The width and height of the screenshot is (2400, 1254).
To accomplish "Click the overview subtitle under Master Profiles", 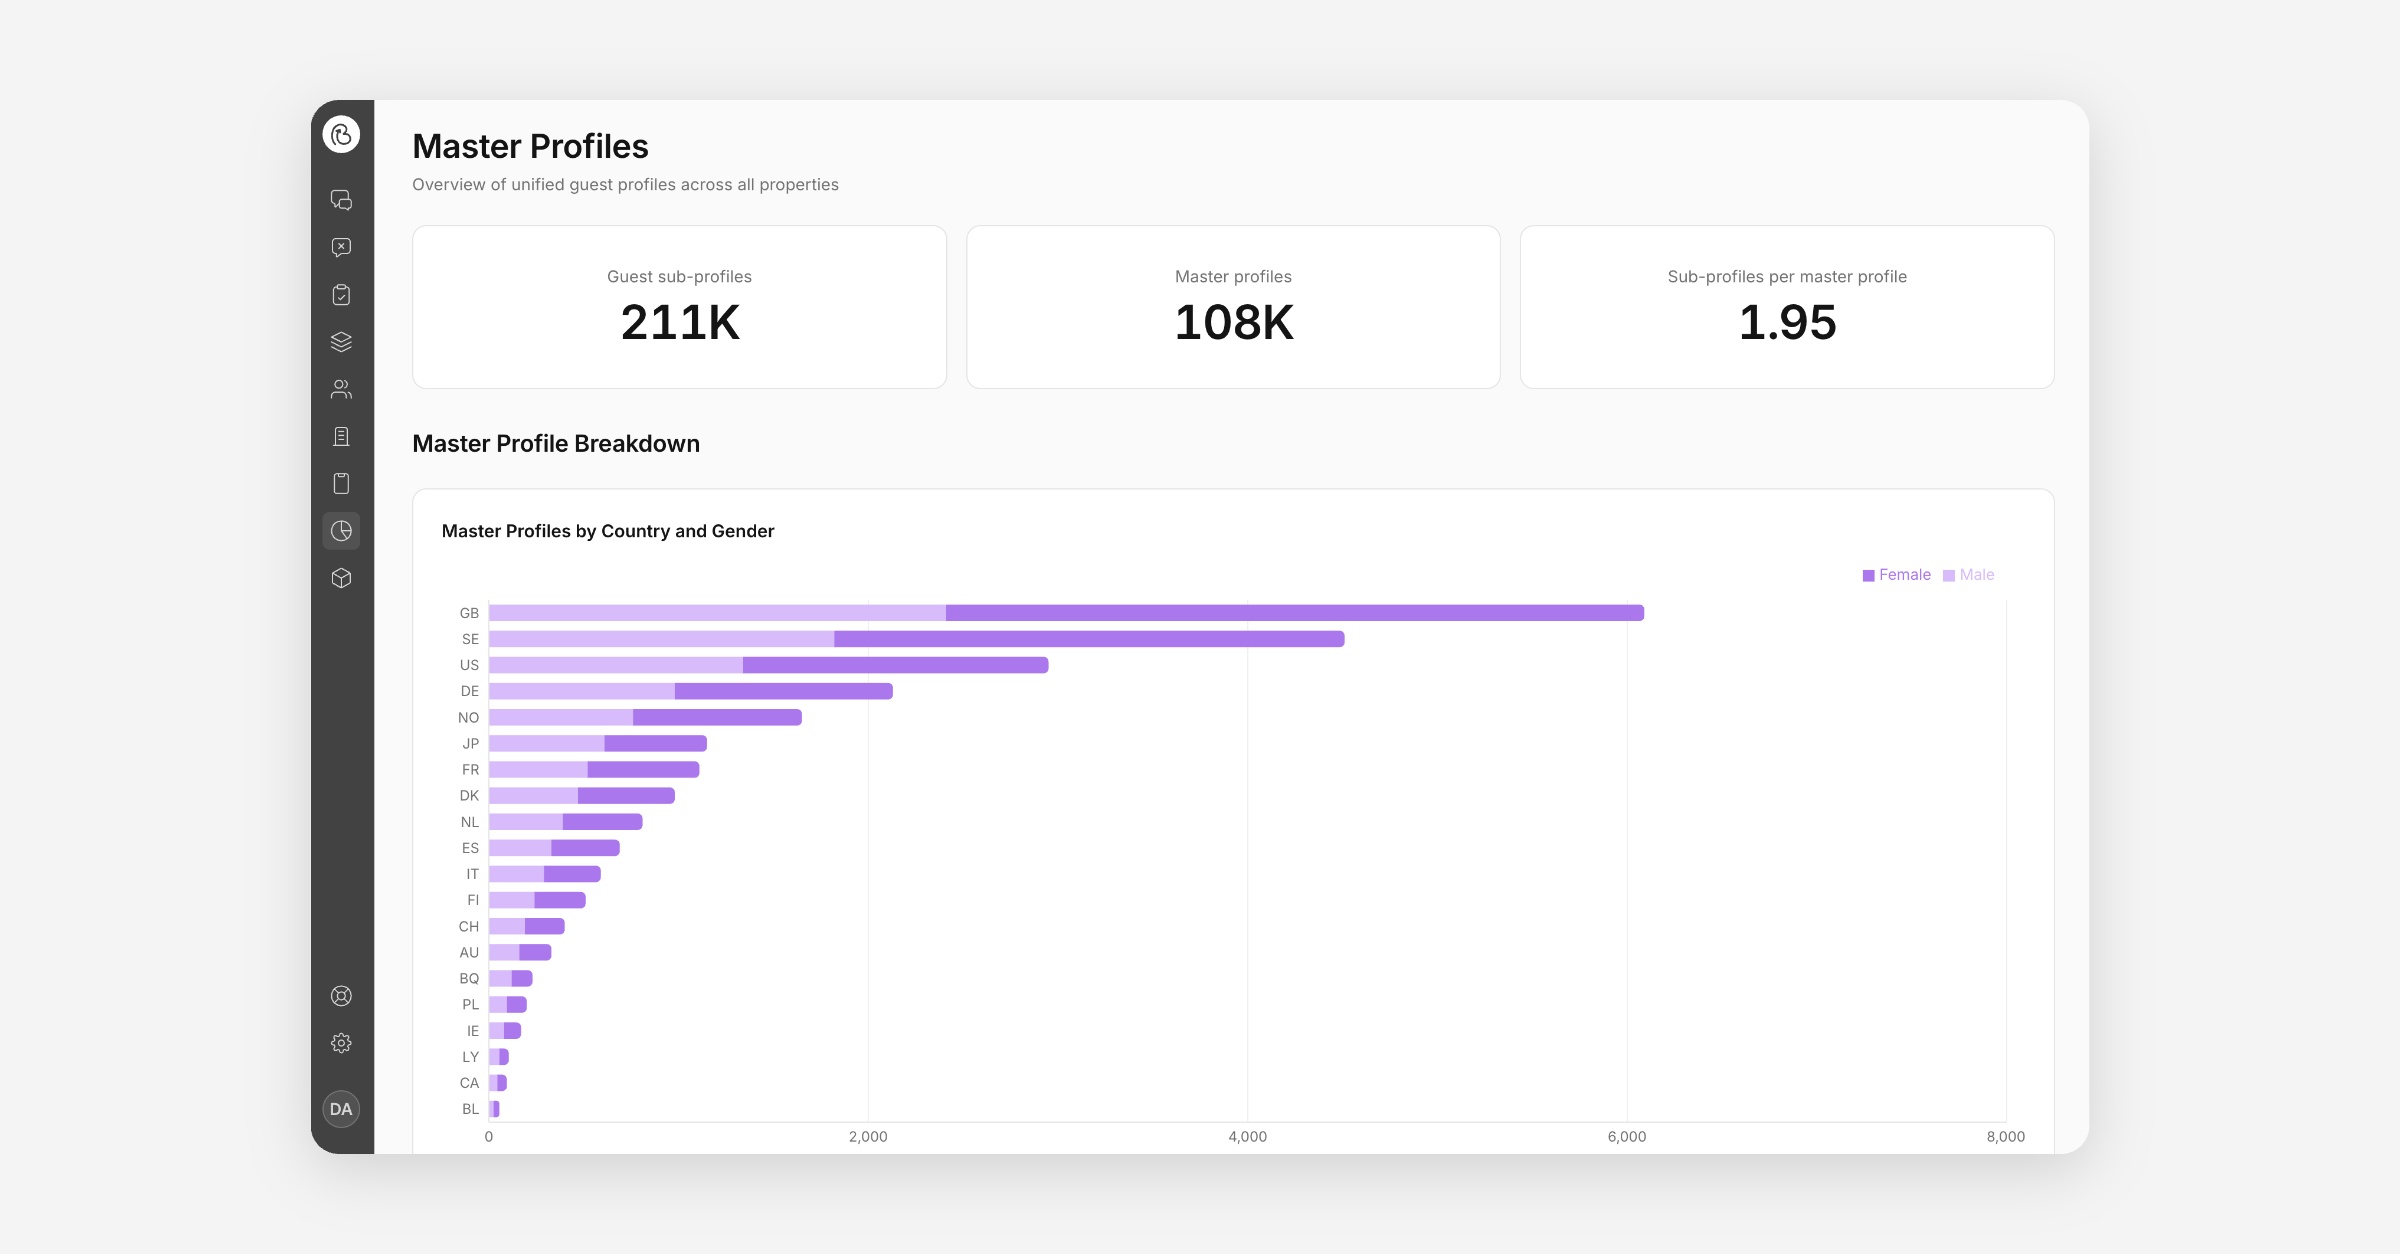I will click(625, 185).
